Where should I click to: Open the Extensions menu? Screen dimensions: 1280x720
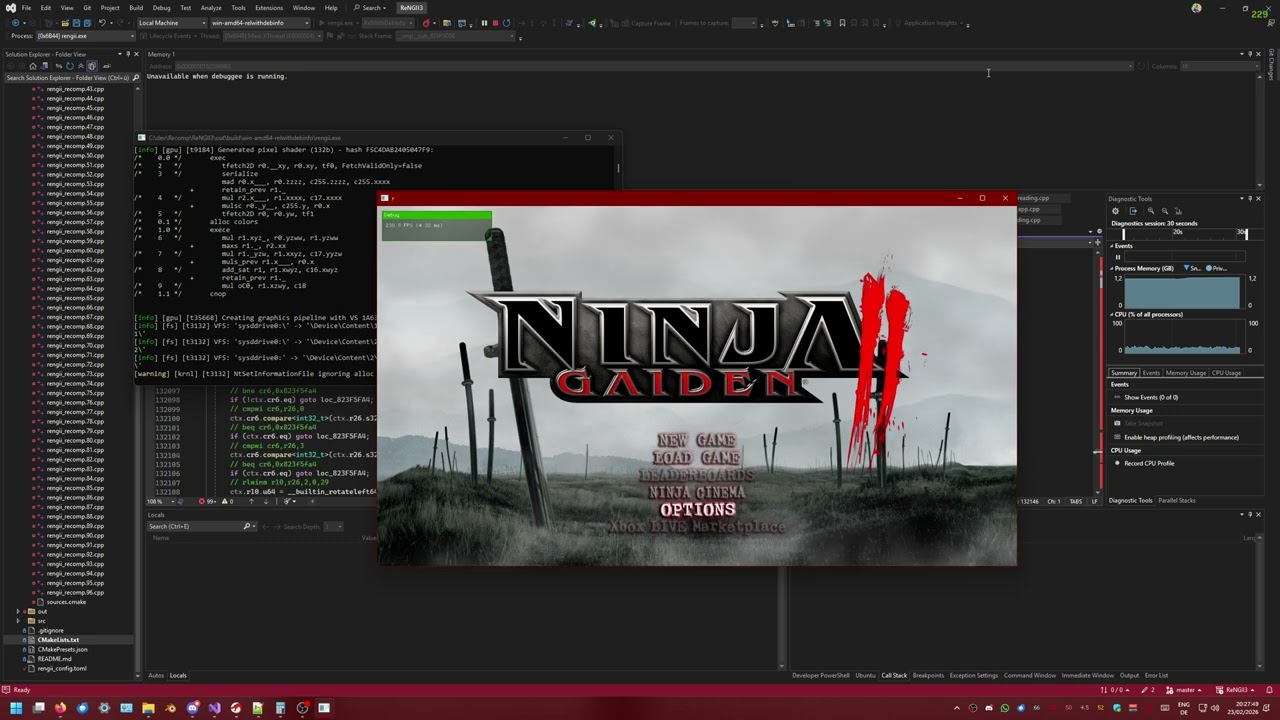(269, 8)
